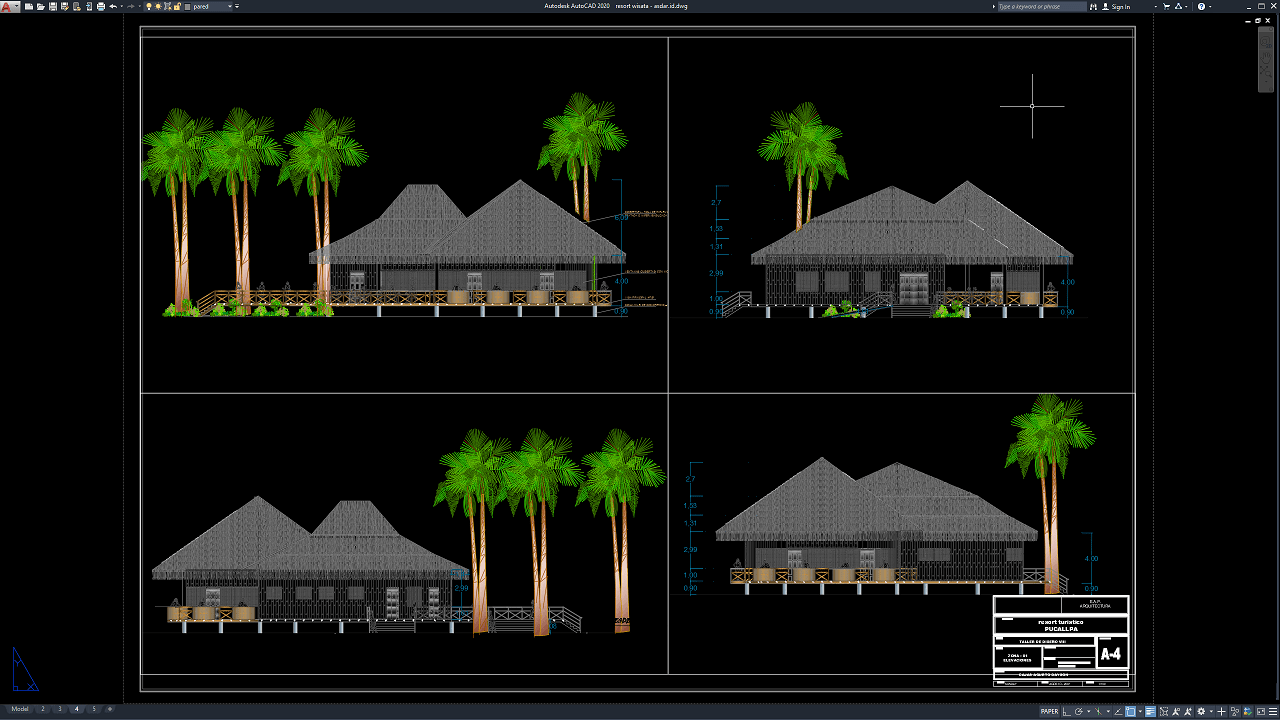Expand the 'pared' layer dropdown

(x=230, y=6)
